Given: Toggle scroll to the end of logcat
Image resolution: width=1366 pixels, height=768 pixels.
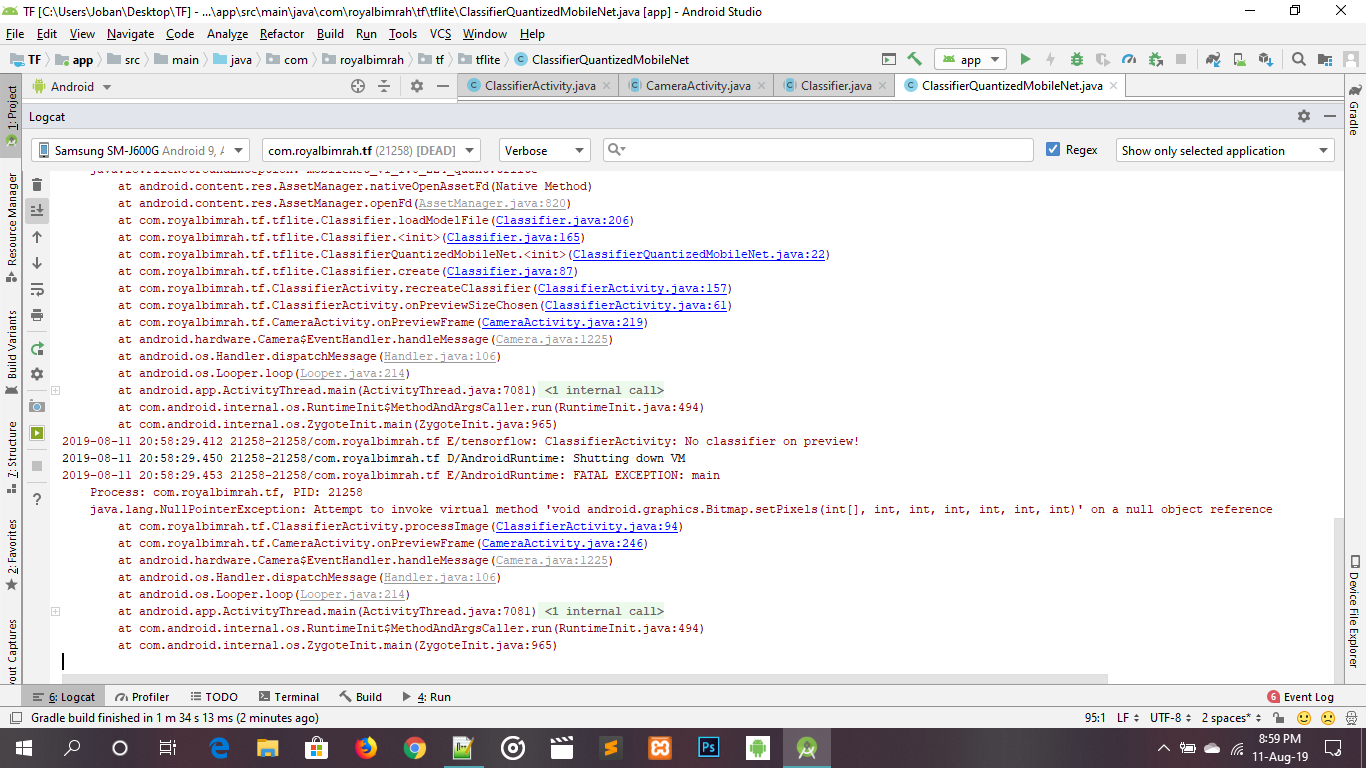Looking at the screenshot, I should (37, 211).
